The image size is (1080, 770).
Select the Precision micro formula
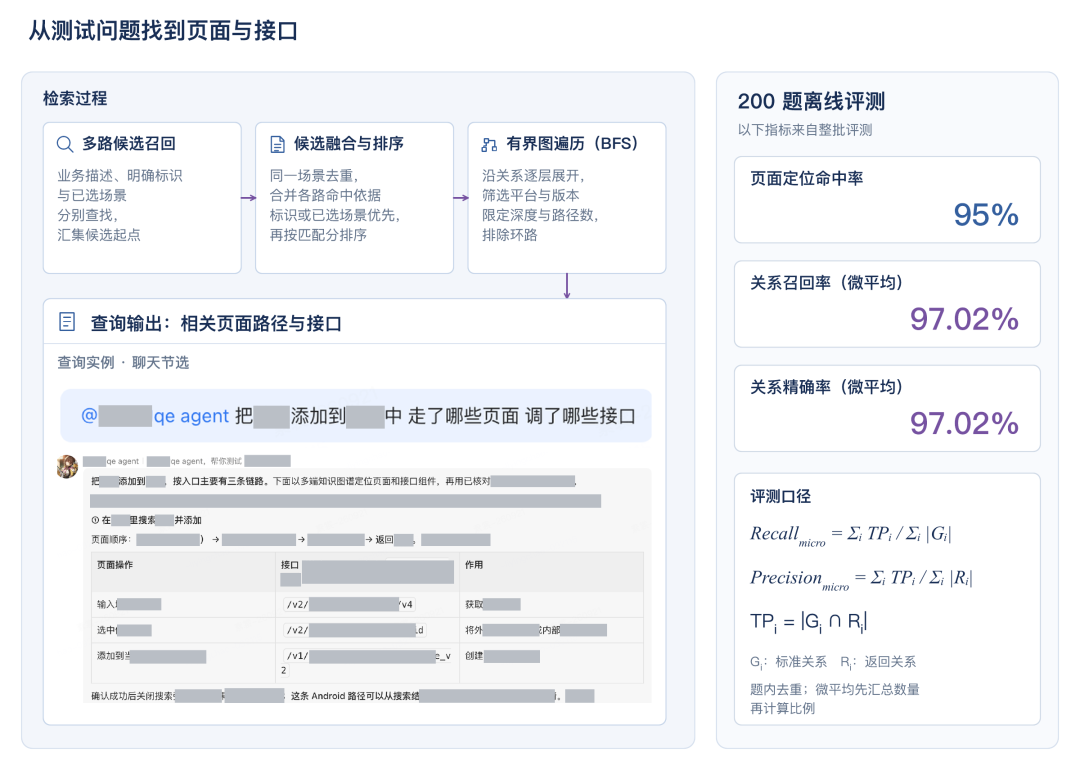click(x=862, y=579)
